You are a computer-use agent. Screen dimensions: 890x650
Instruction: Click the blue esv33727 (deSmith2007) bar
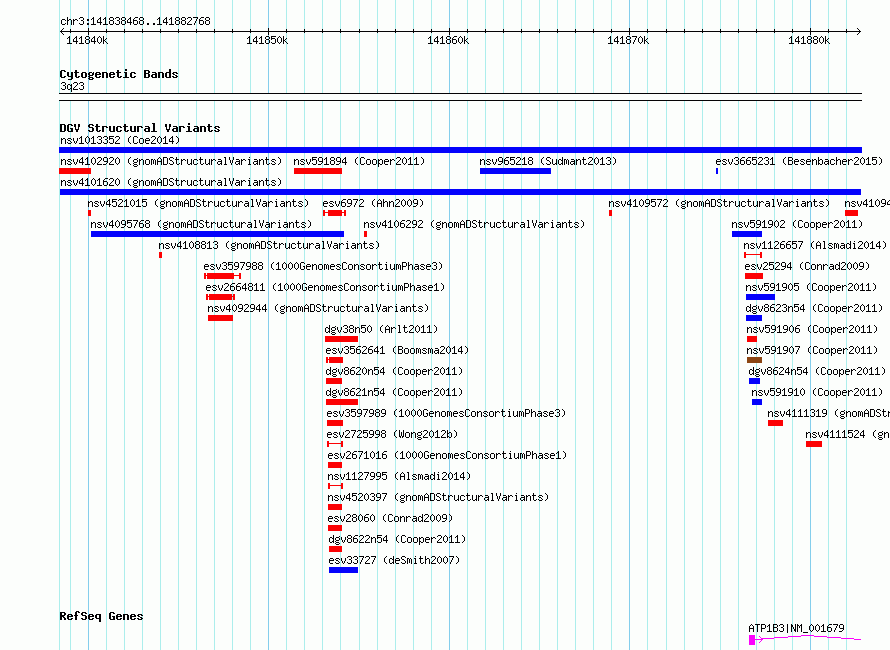coord(343,570)
